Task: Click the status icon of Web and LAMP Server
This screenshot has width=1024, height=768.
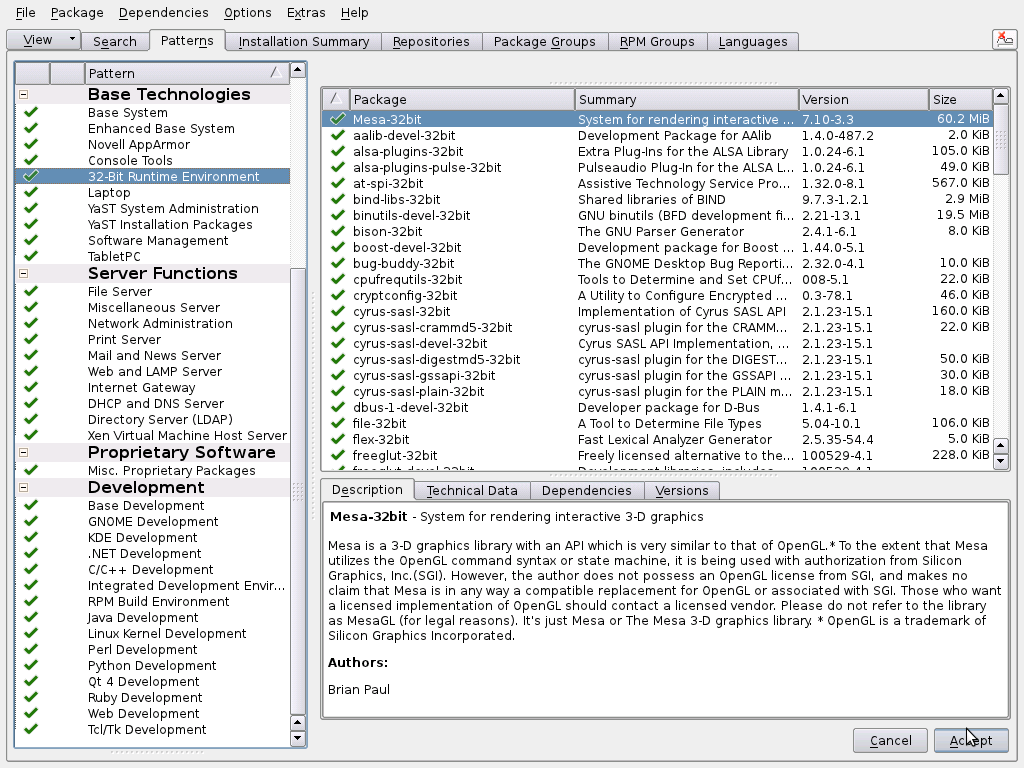Action: point(31,371)
